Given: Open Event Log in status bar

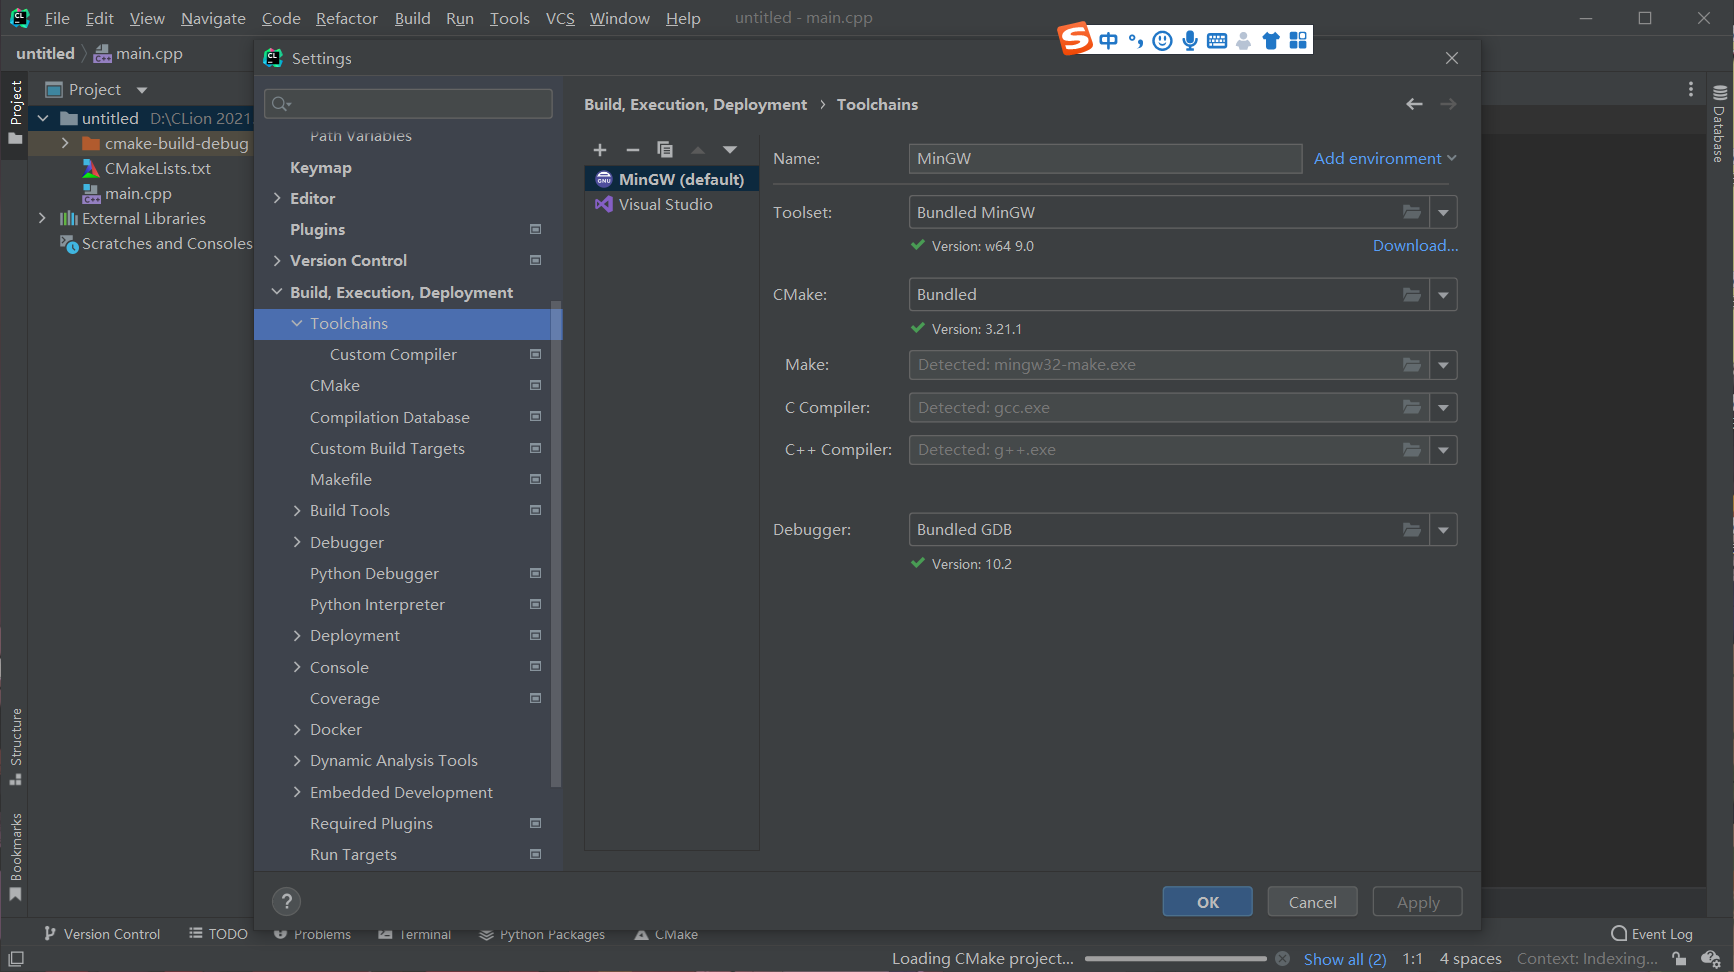Looking at the screenshot, I should tap(1652, 934).
